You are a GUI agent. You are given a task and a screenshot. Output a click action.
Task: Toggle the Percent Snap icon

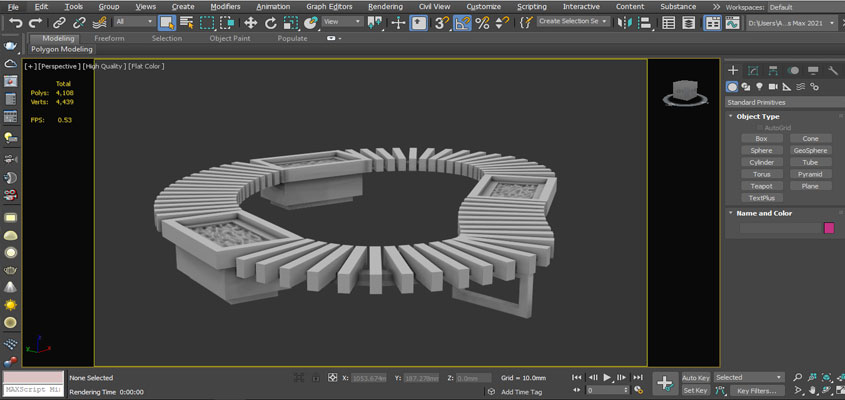482,23
